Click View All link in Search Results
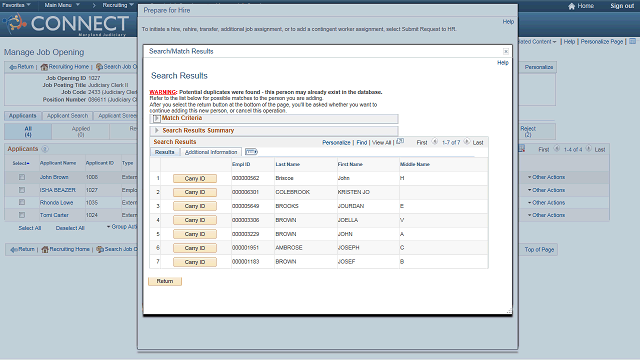The image size is (640, 360). point(382,142)
